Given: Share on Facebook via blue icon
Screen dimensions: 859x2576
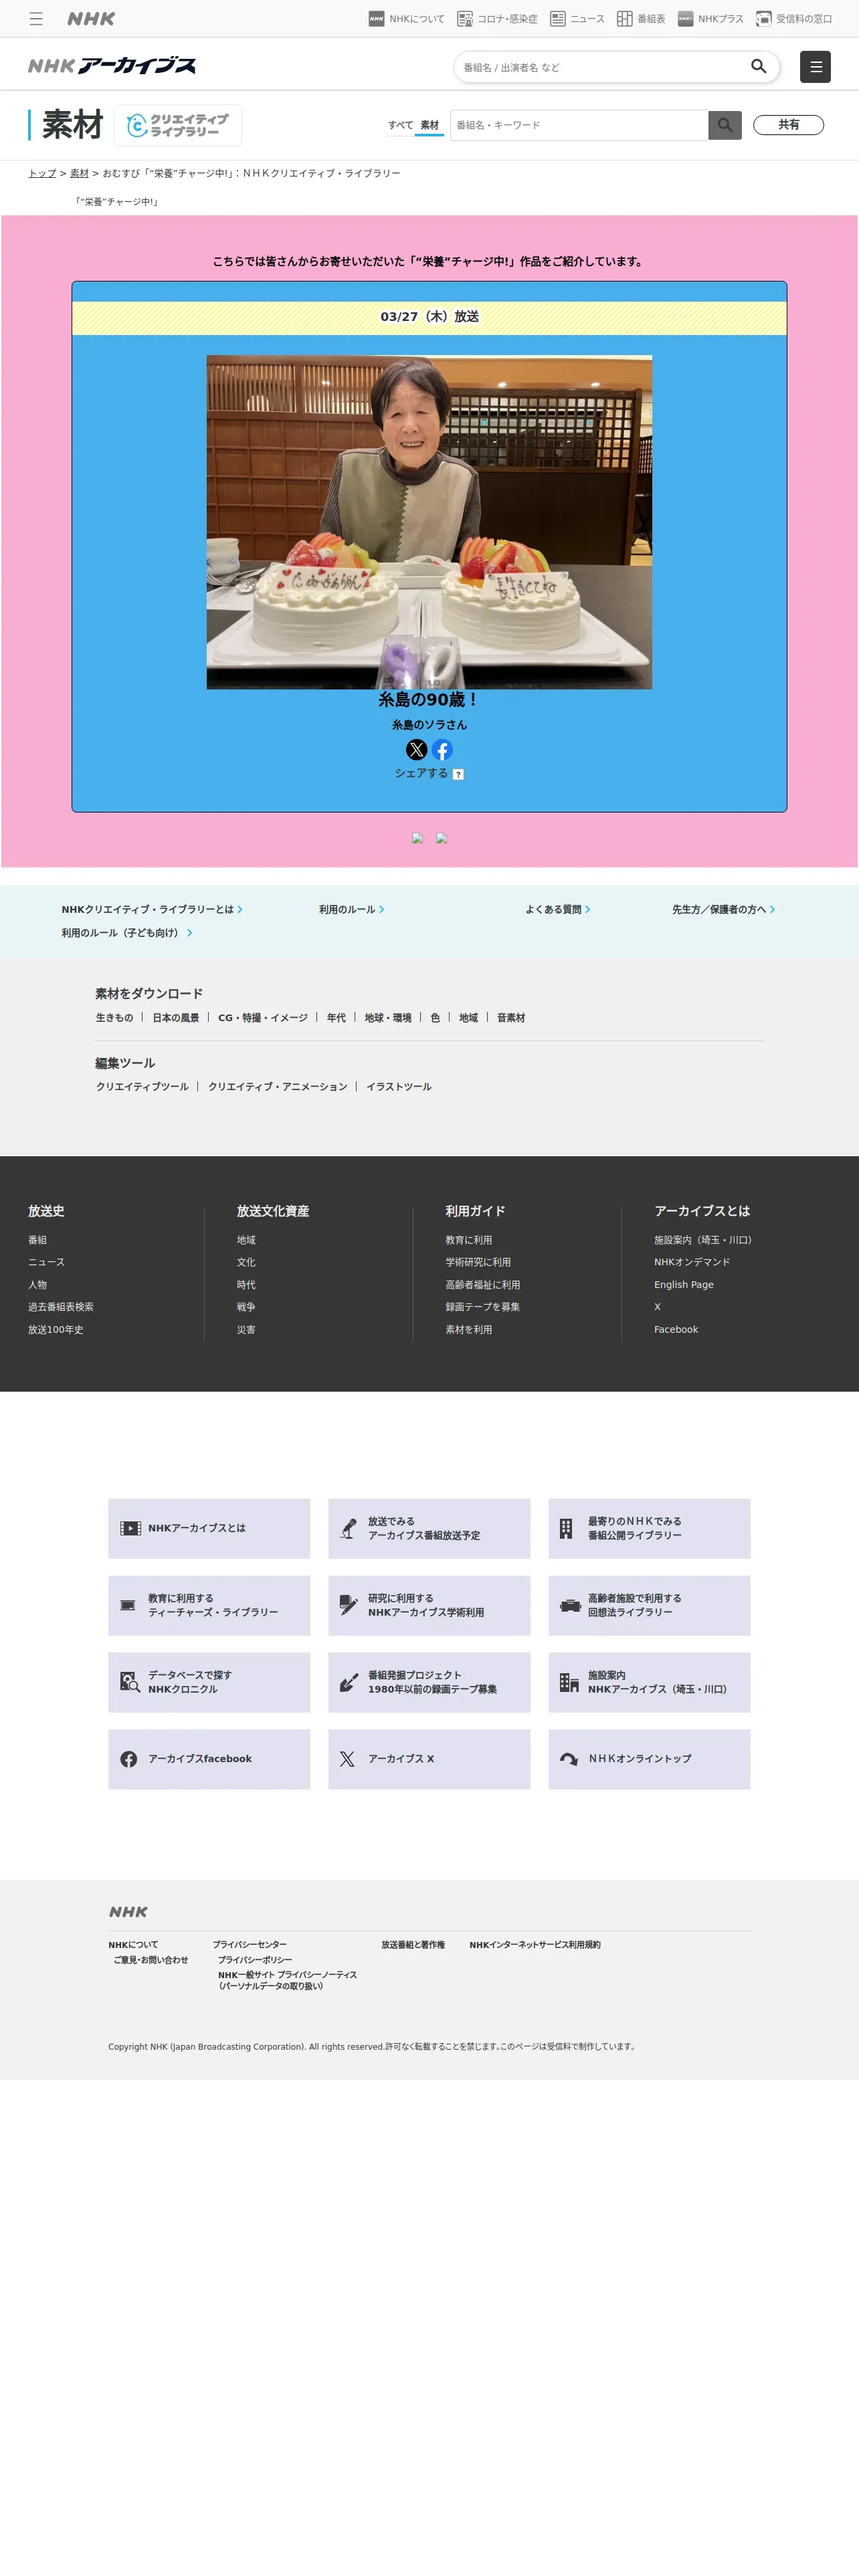Looking at the screenshot, I should [x=442, y=749].
